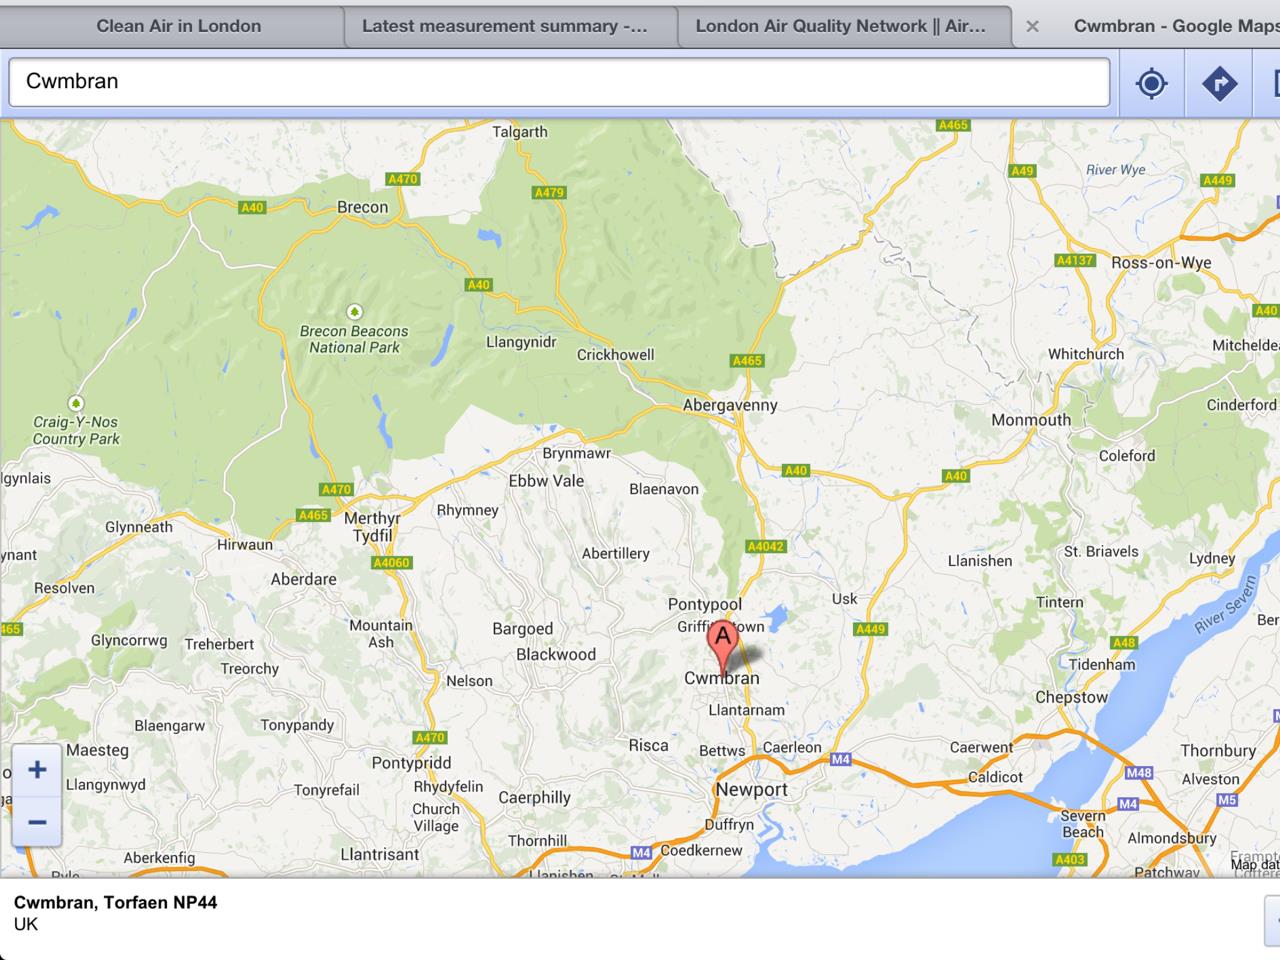
Task: Switch to London Air Quality Network tab
Action: coord(840,26)
